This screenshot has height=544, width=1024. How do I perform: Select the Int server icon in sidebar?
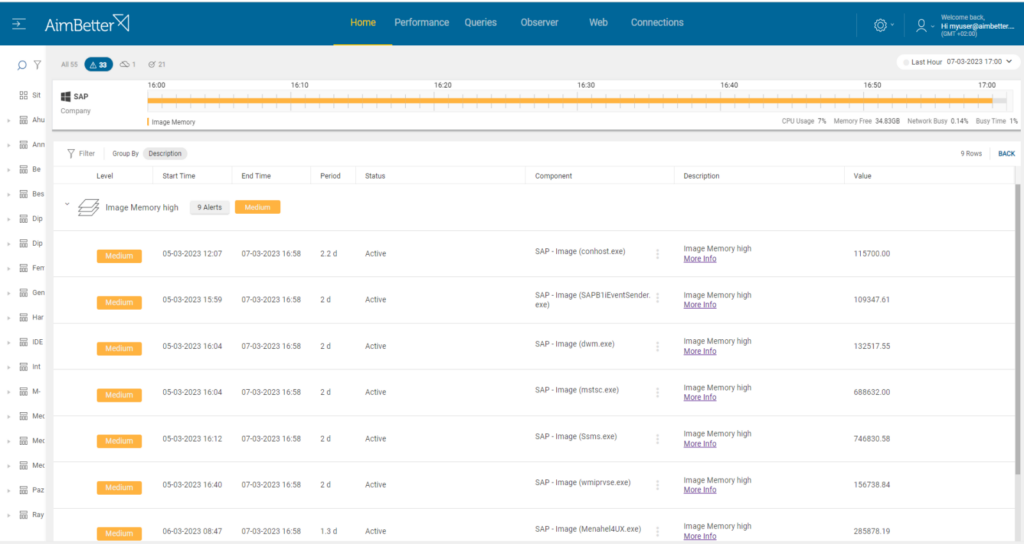coord(24,367)
